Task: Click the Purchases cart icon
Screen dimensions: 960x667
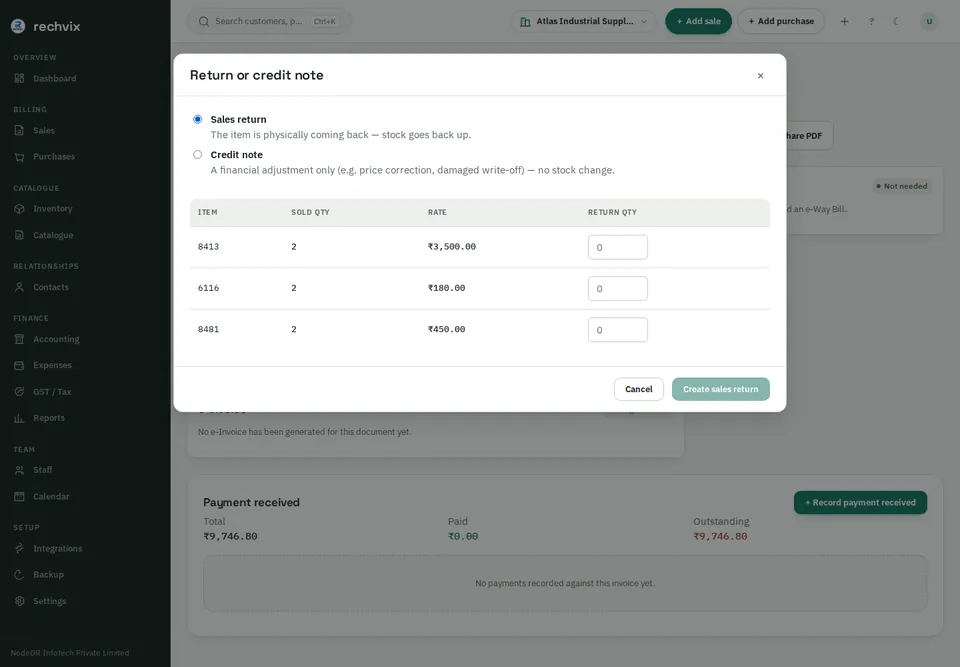Action: pos(20,157)
